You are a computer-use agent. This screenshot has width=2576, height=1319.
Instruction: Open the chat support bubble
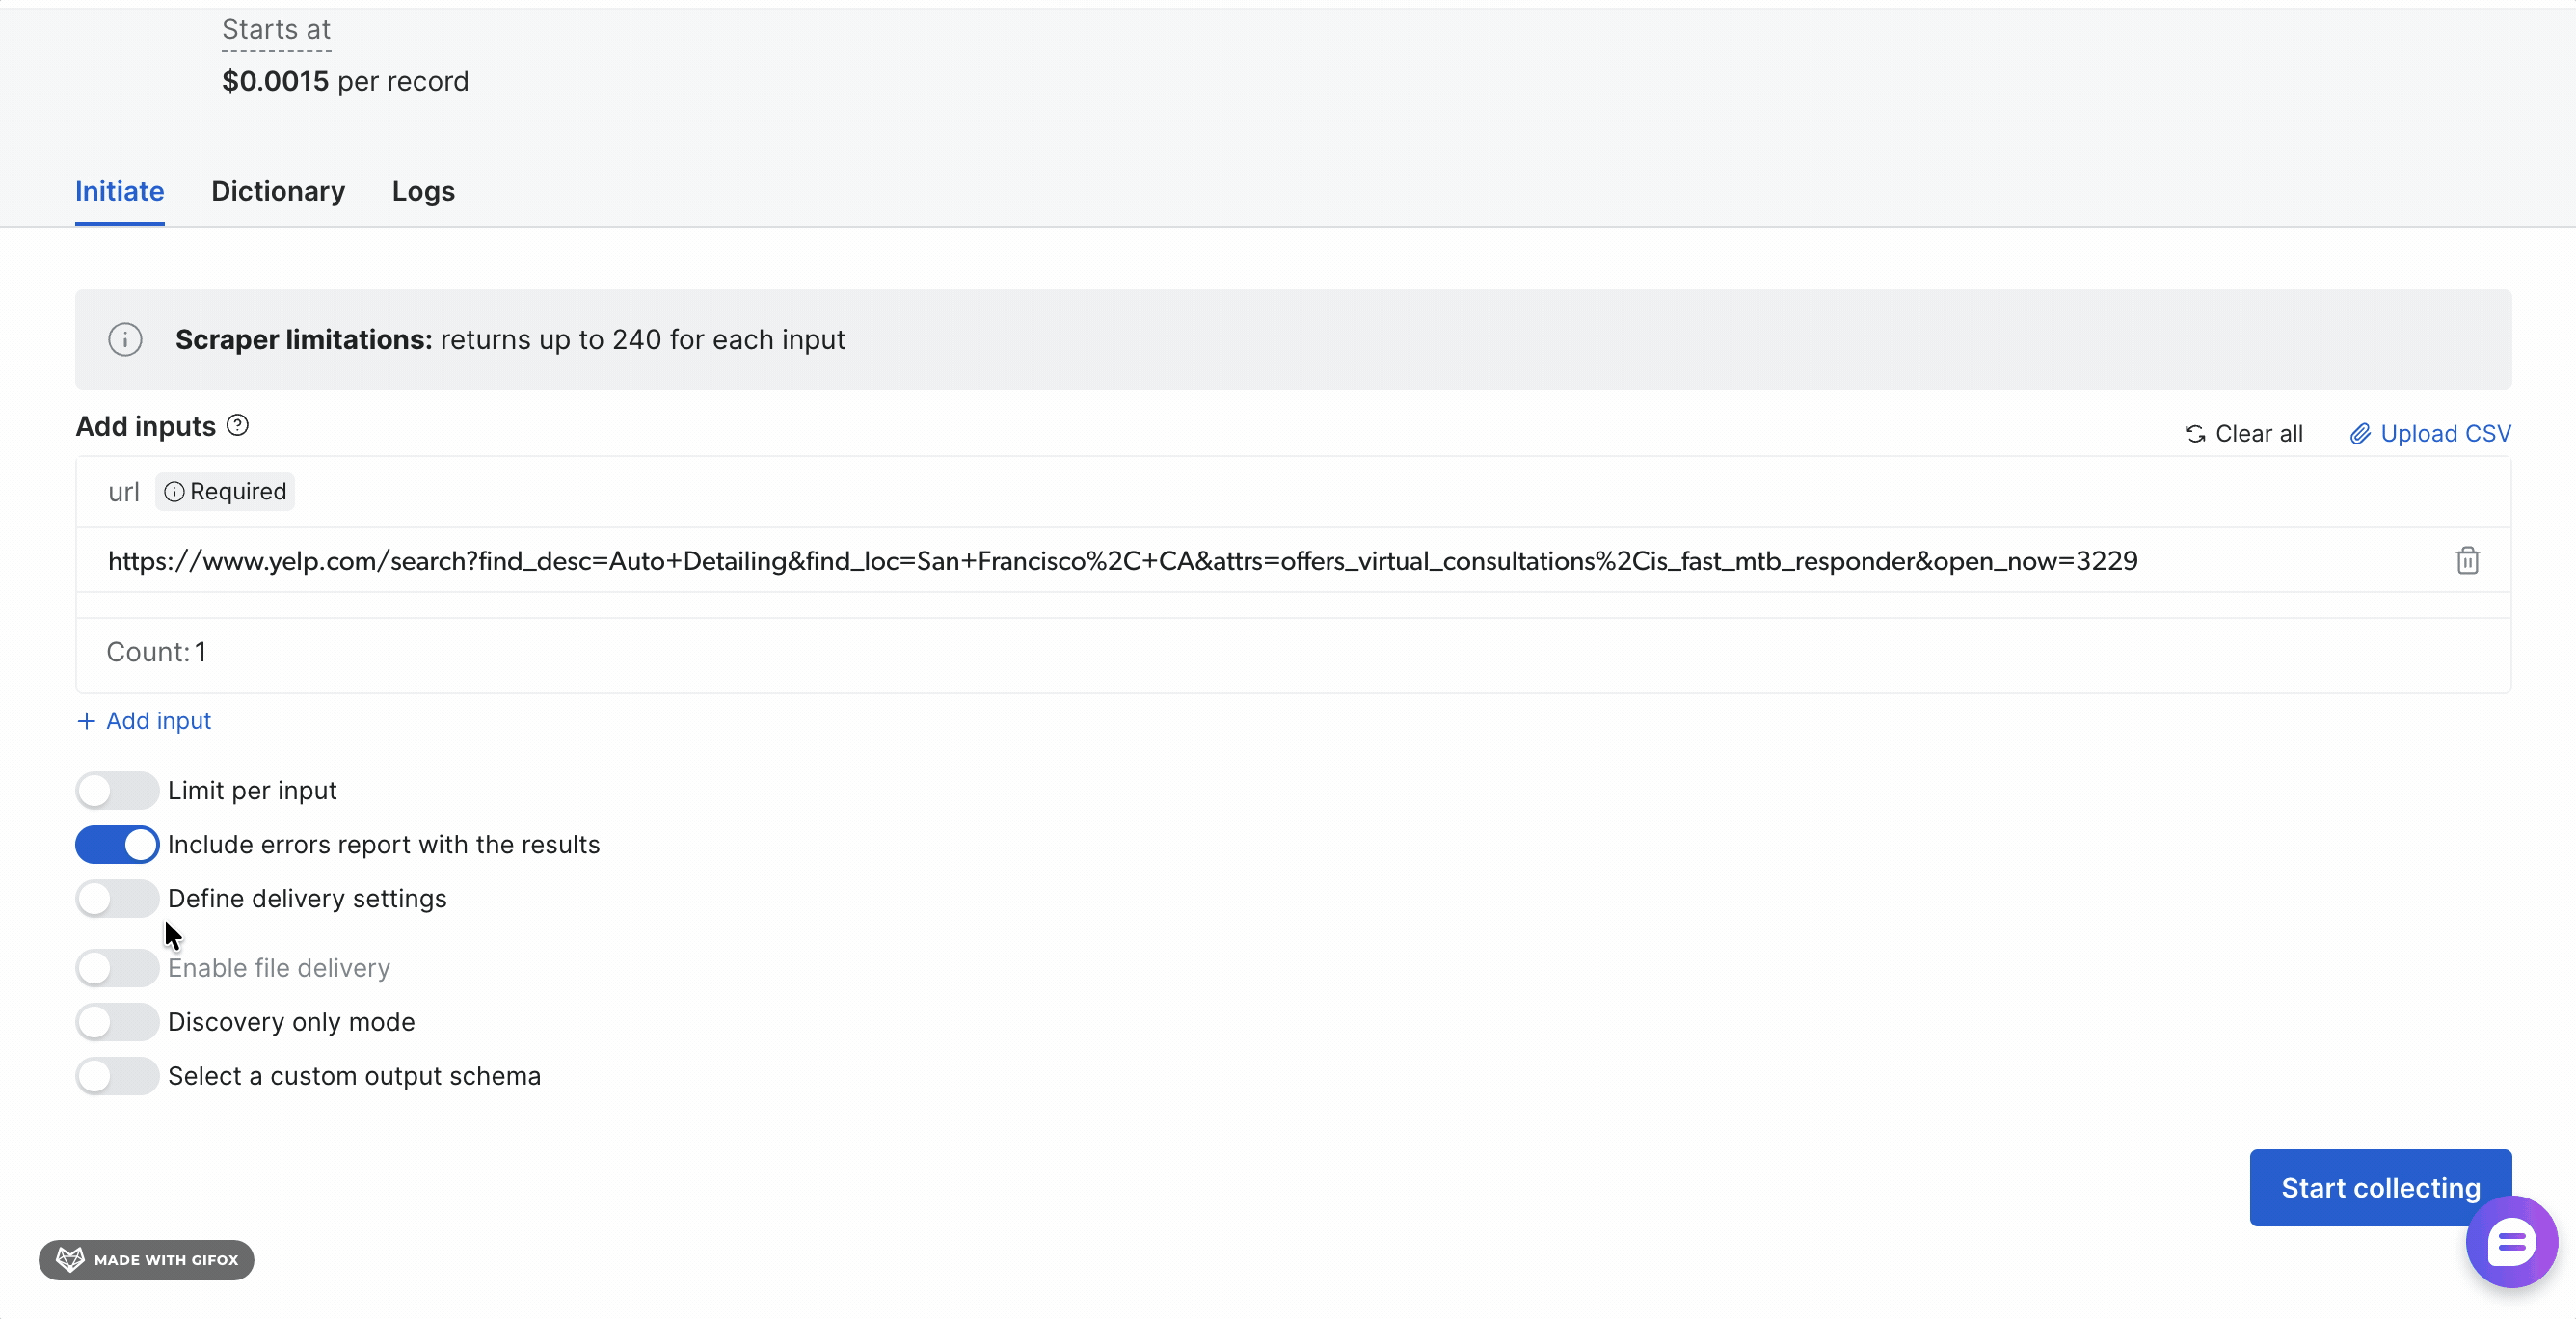coord(2511,1242)
